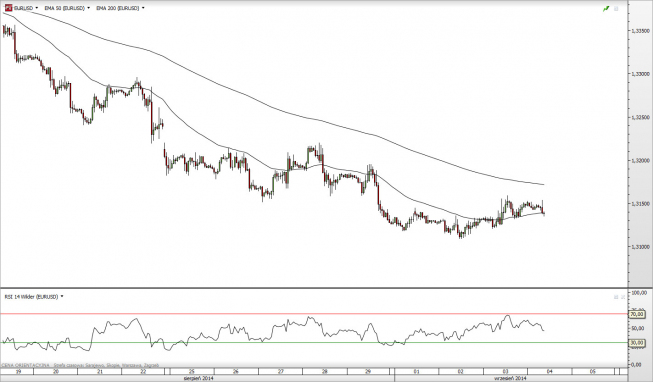Select date 03 on the time axis
The width and height of the screenshot is (653, 382).
pos(506,371)
